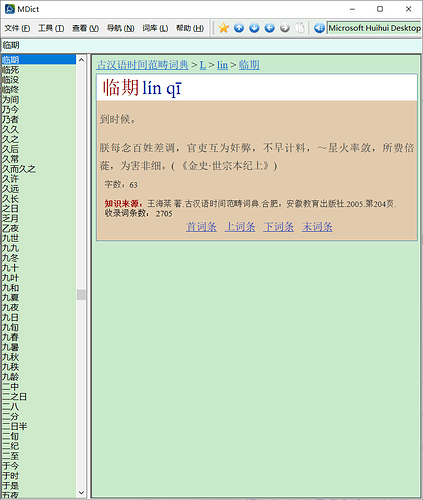This screenshot has width=423, height=500.
Task: Click word list scrollbar down arrow
Action: (81, 492)
